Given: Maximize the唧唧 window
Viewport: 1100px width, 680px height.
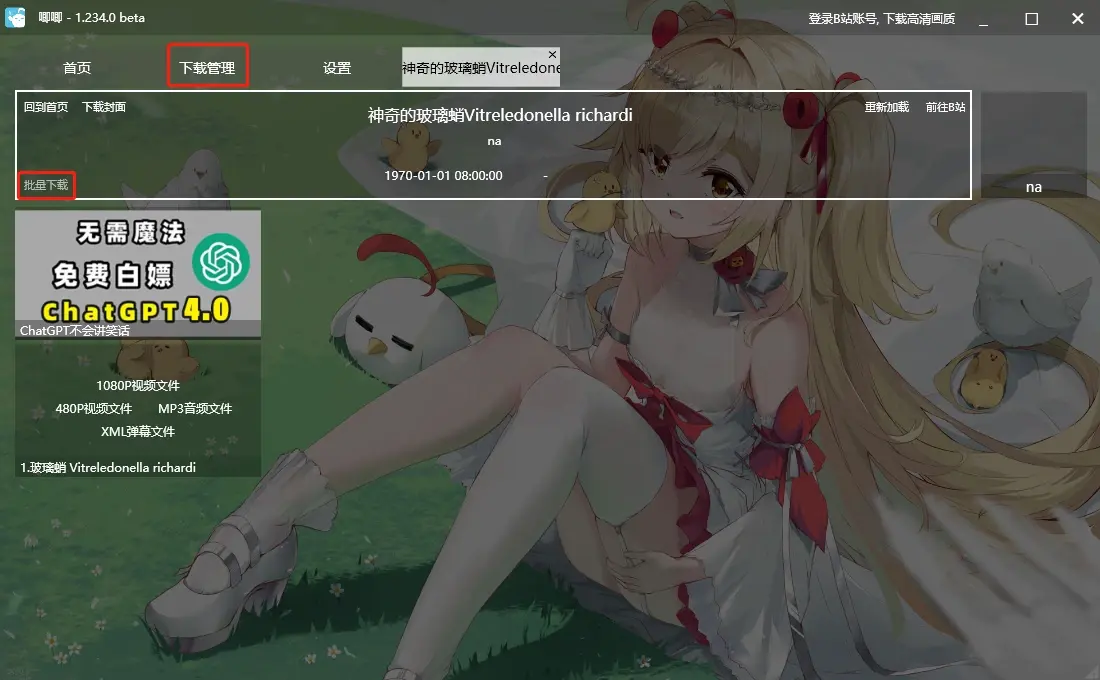Looking at the screenshot, I should click(x=1031, y=19).
